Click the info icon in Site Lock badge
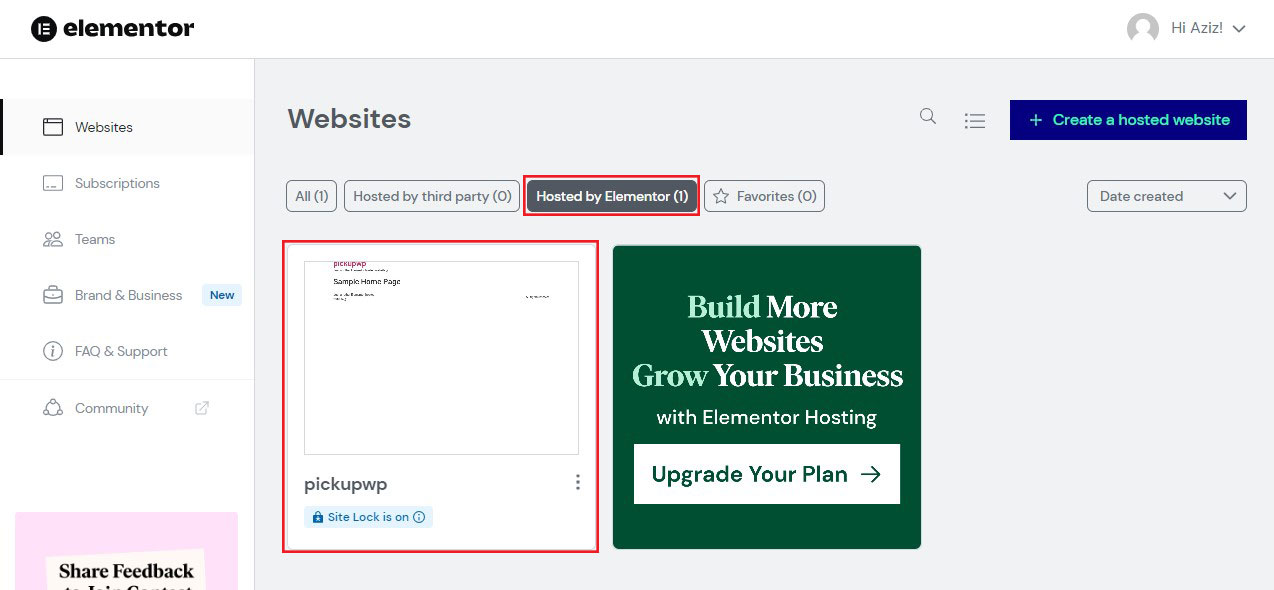This screenshot has height=590, width=1274. pos(419,517)
